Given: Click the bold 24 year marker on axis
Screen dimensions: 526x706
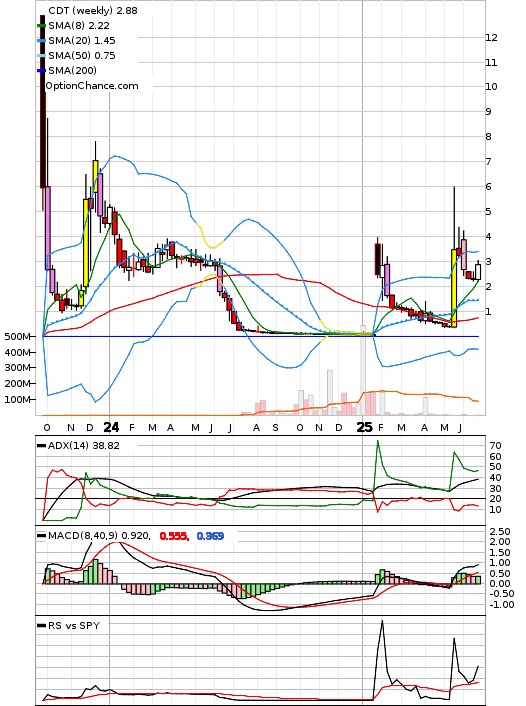Looking at the screenshot, I should [111, 427].
